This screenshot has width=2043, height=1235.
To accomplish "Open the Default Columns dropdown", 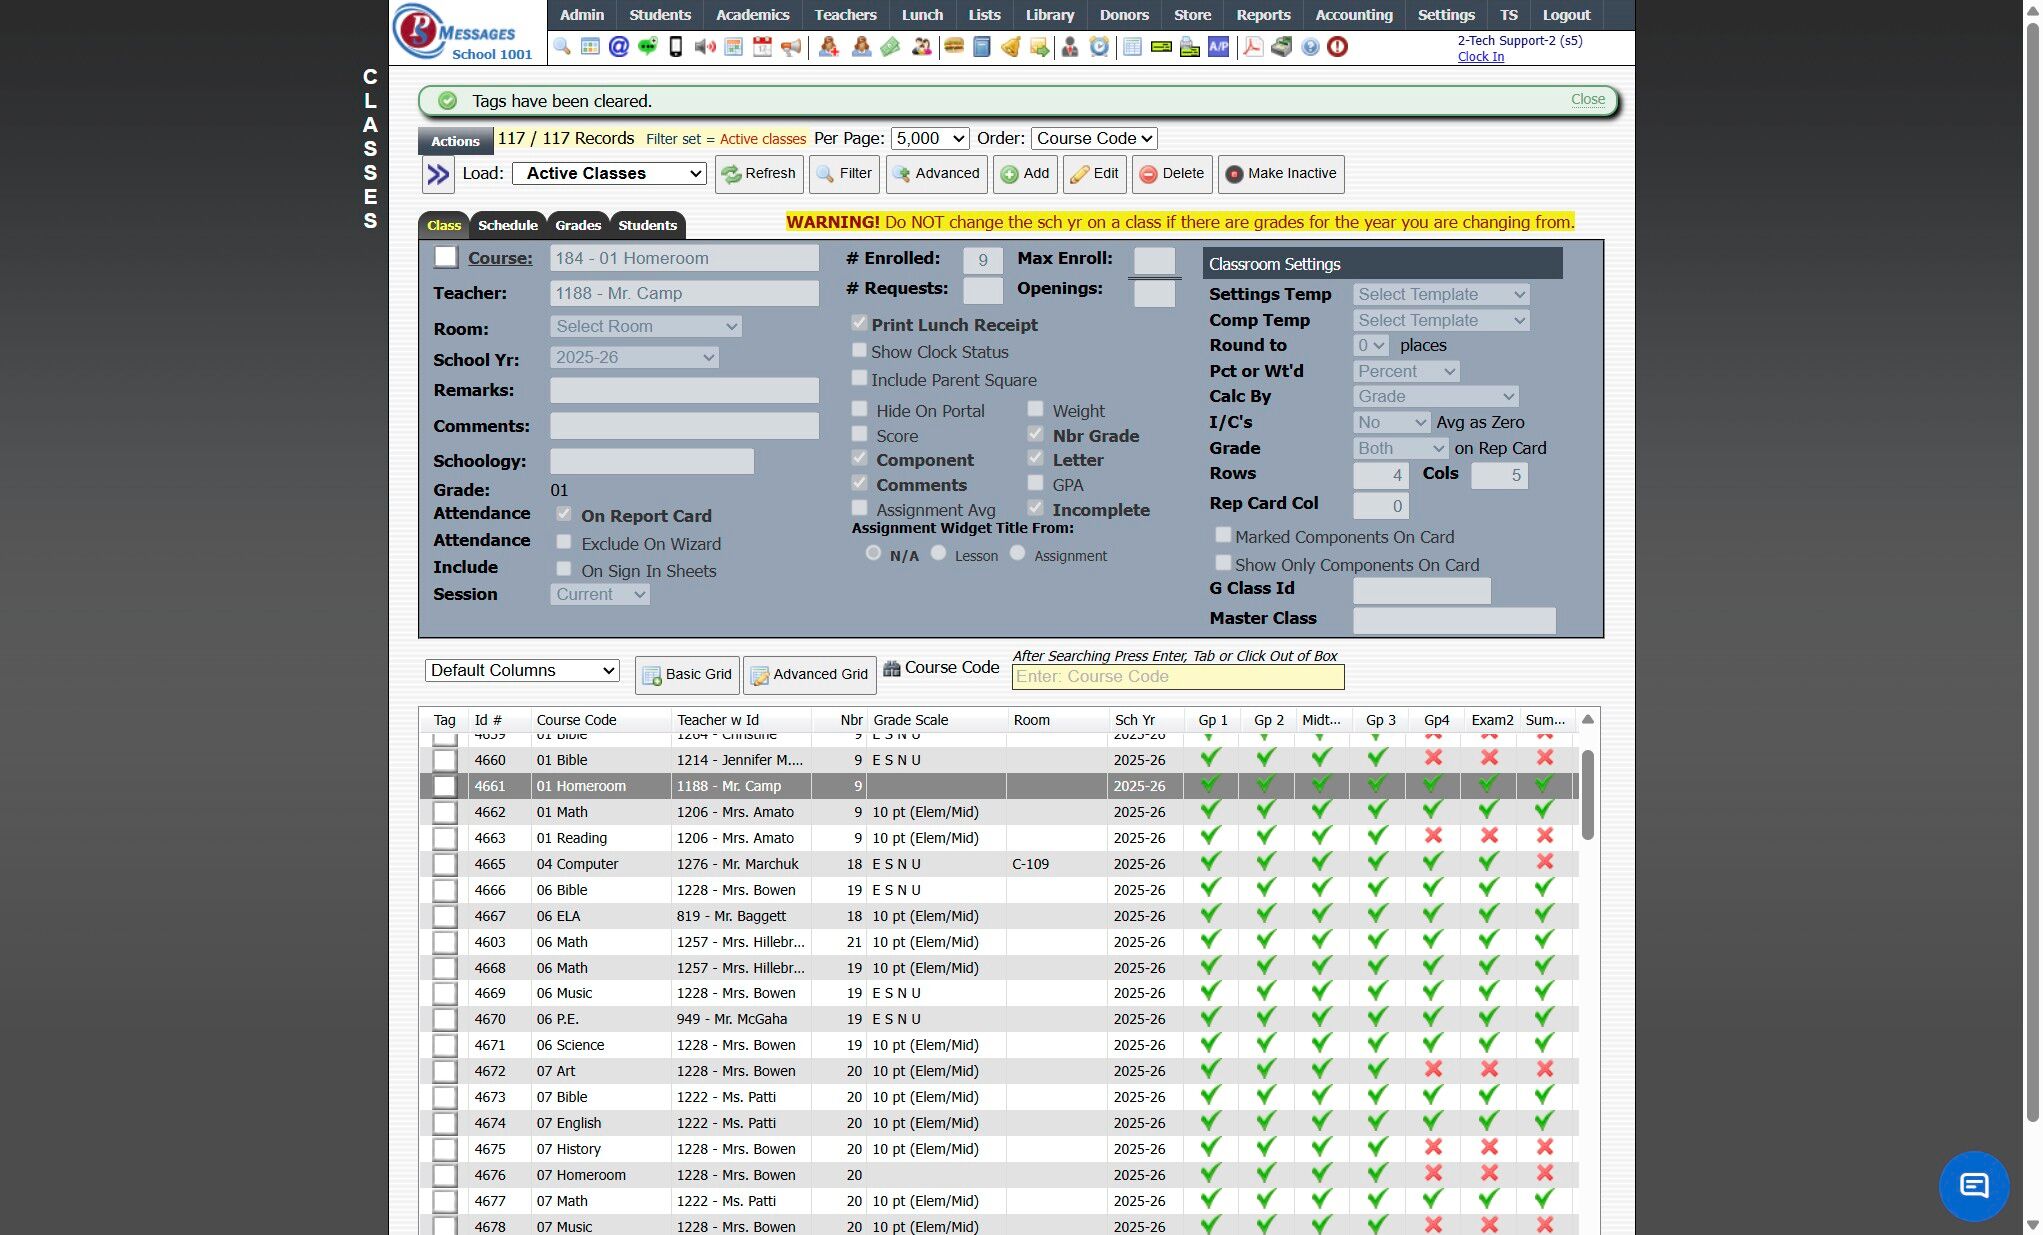I will pyautogui.click(x=522, y=670).
